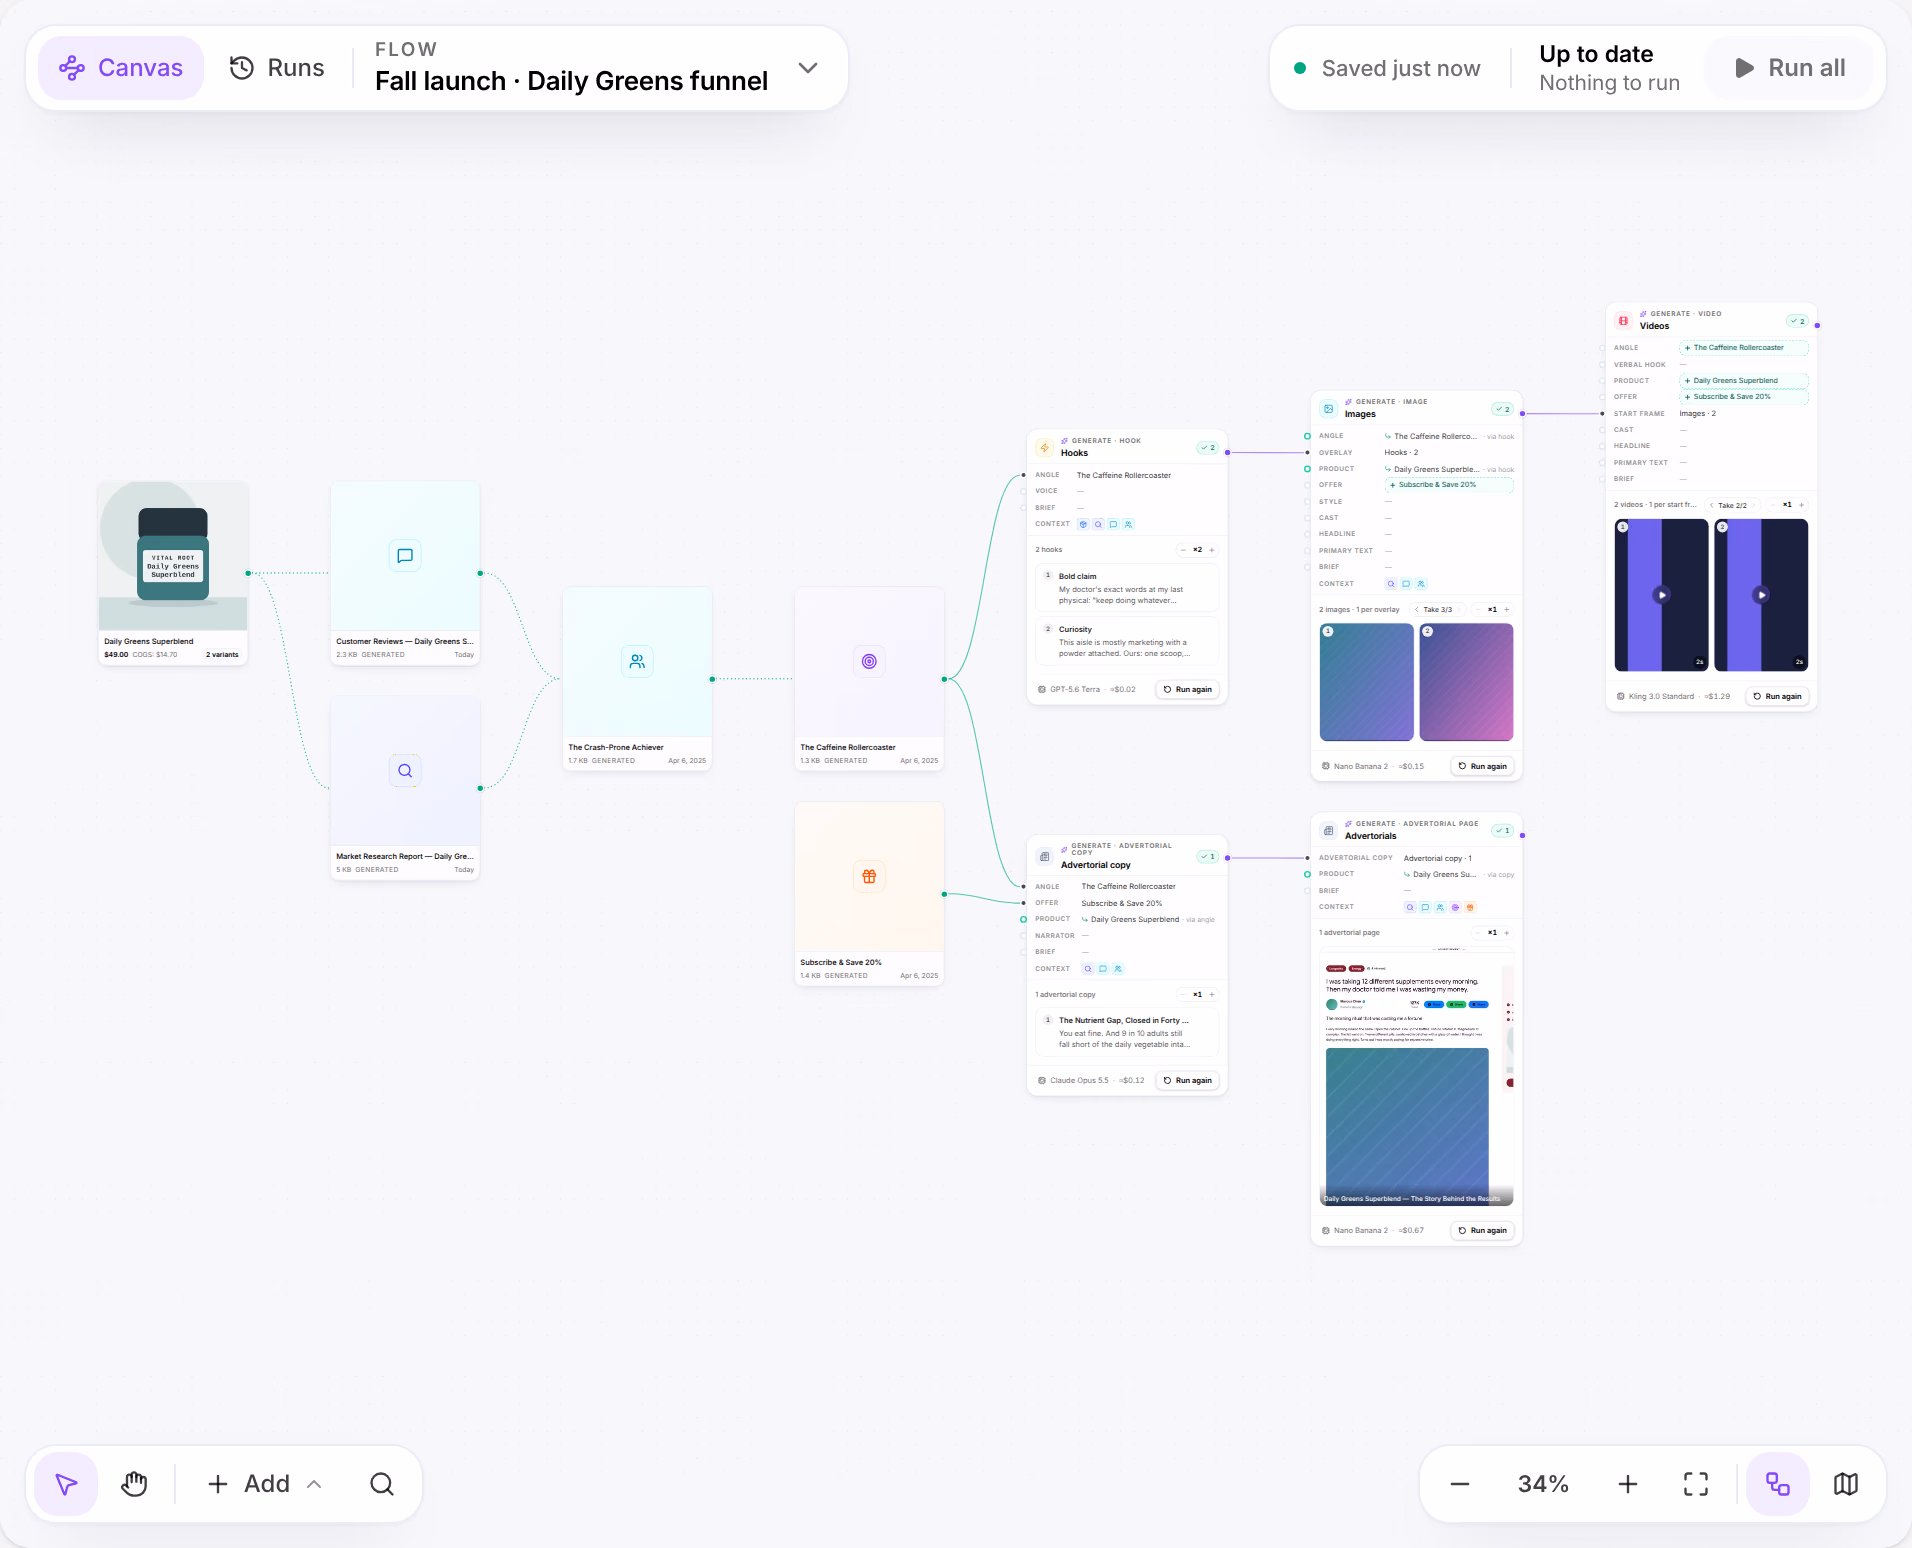The image size is (1912, 1548).
Task: Click the image icon on Images node
Action: [x=1328, y=408]
